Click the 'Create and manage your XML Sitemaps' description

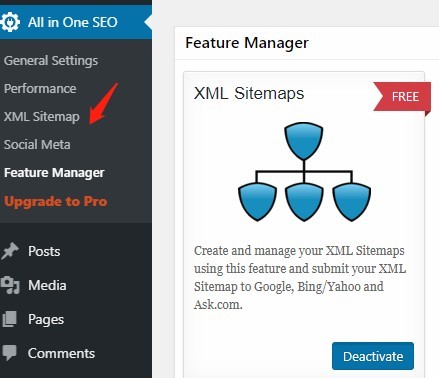point(300,277)
